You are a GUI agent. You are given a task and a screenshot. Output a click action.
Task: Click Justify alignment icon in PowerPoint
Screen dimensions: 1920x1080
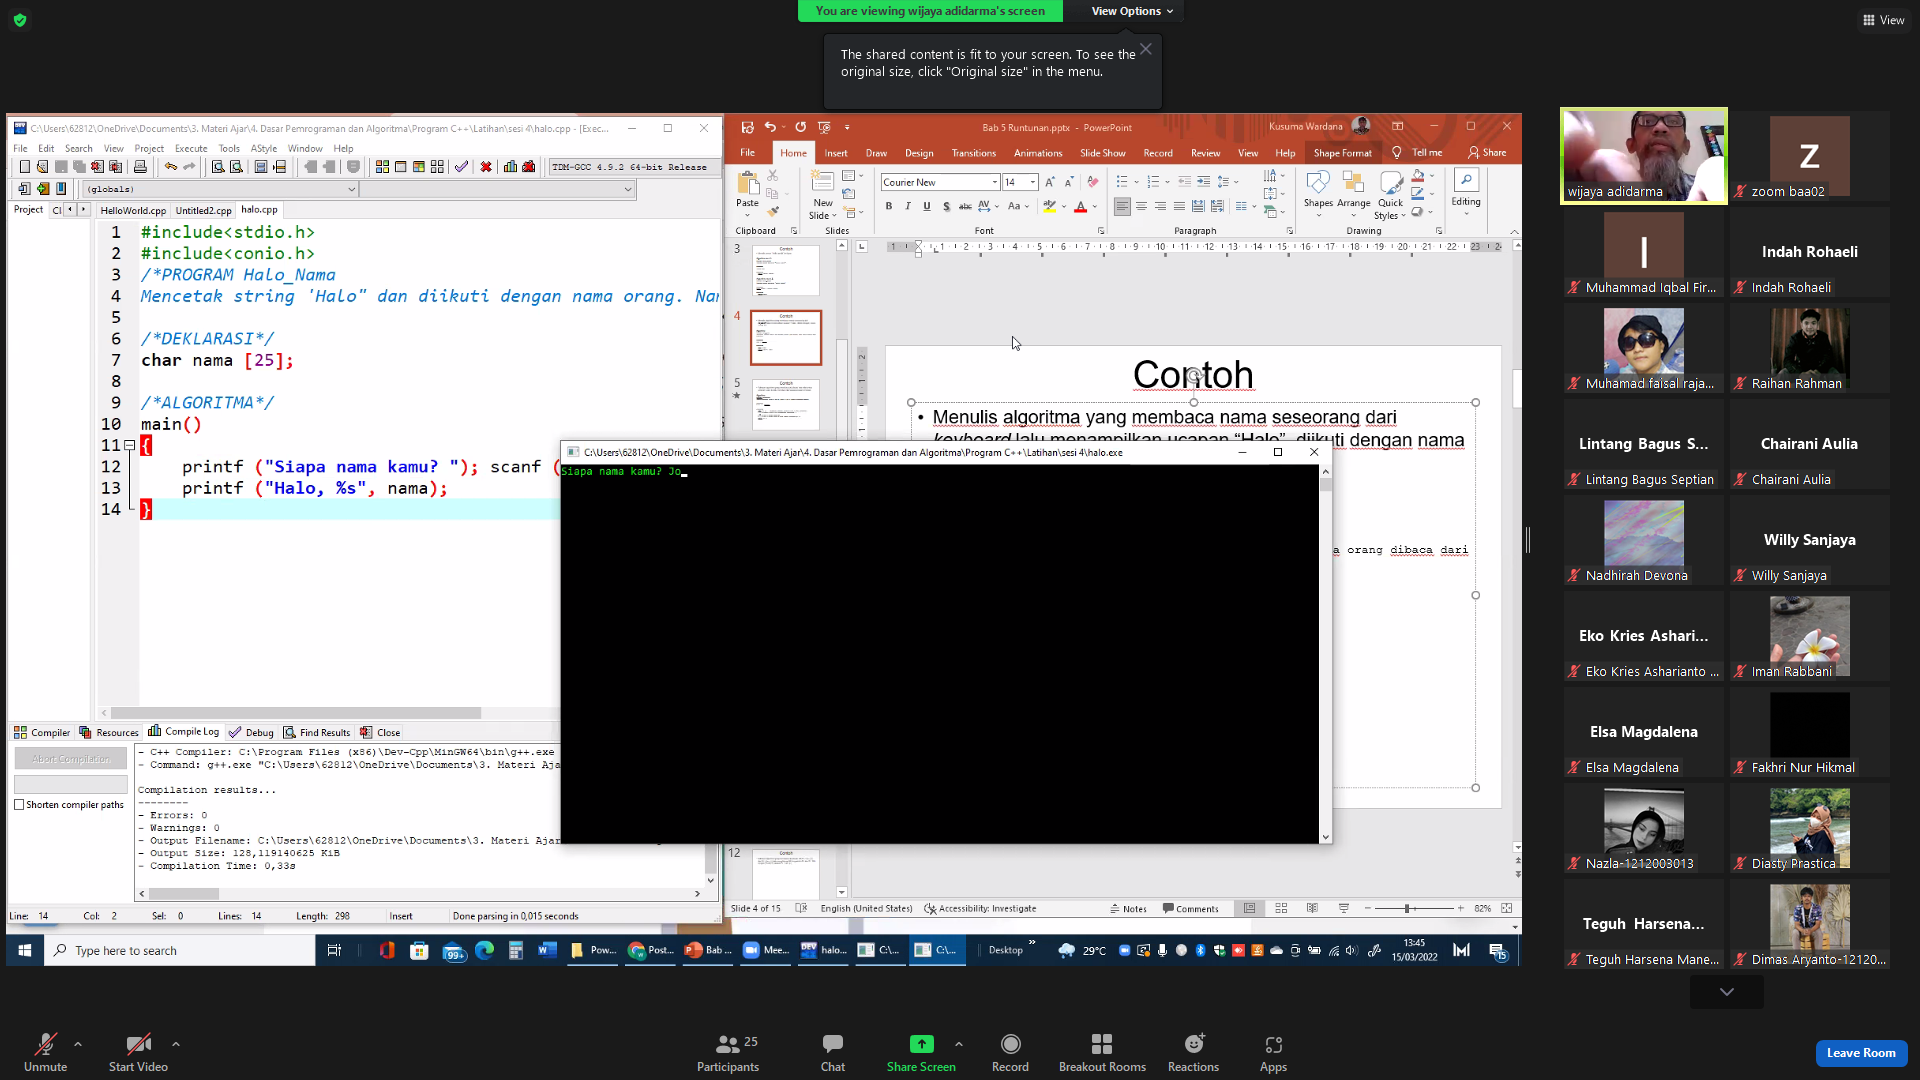click(1179, 206)
